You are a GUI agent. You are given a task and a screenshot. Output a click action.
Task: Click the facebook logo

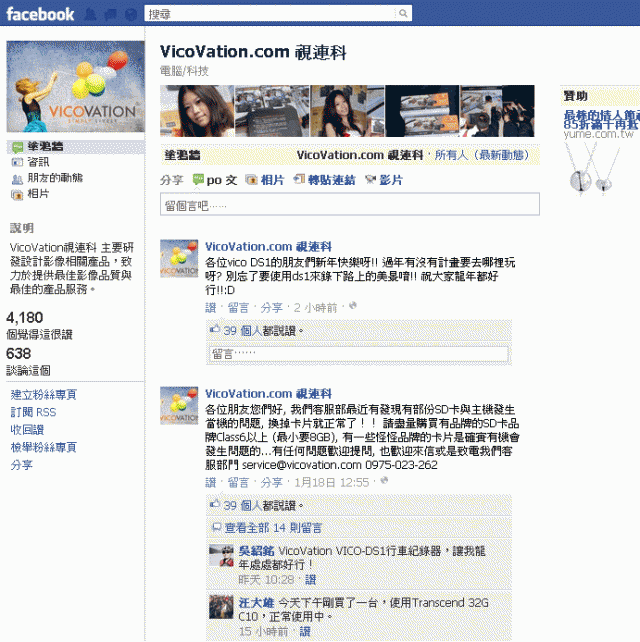[x=40, y=14]
